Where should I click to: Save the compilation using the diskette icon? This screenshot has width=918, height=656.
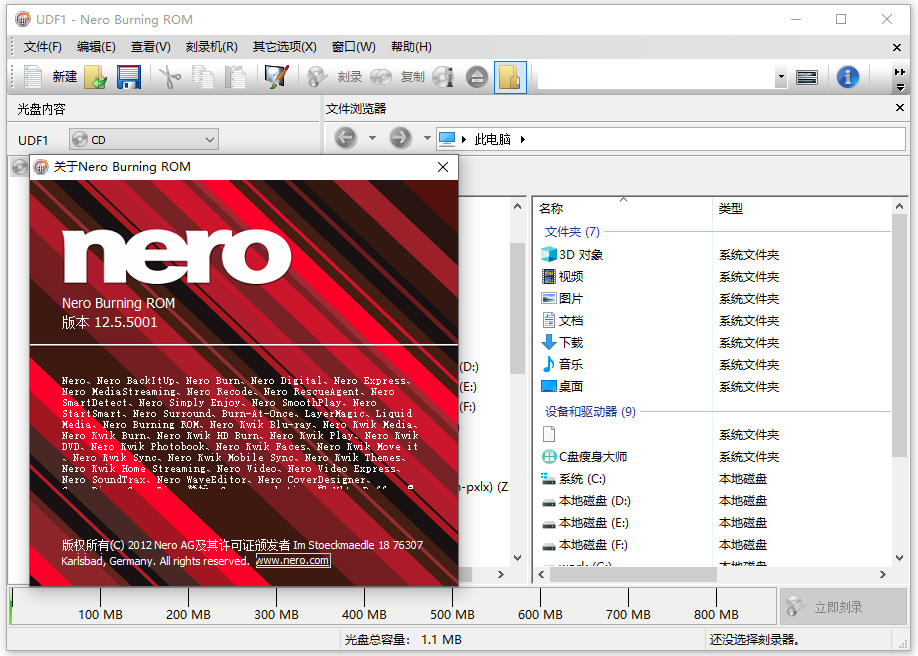point(128,78)
